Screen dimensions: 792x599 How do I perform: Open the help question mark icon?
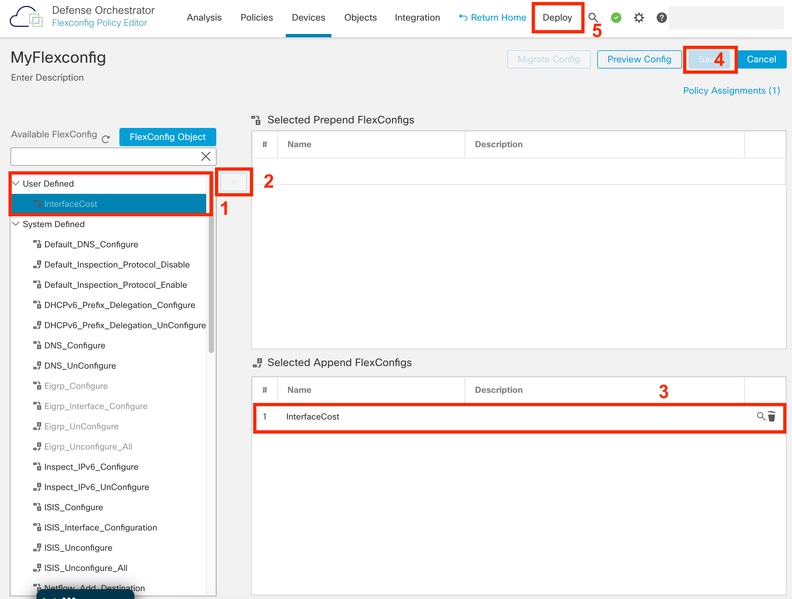tap(662, 18)
